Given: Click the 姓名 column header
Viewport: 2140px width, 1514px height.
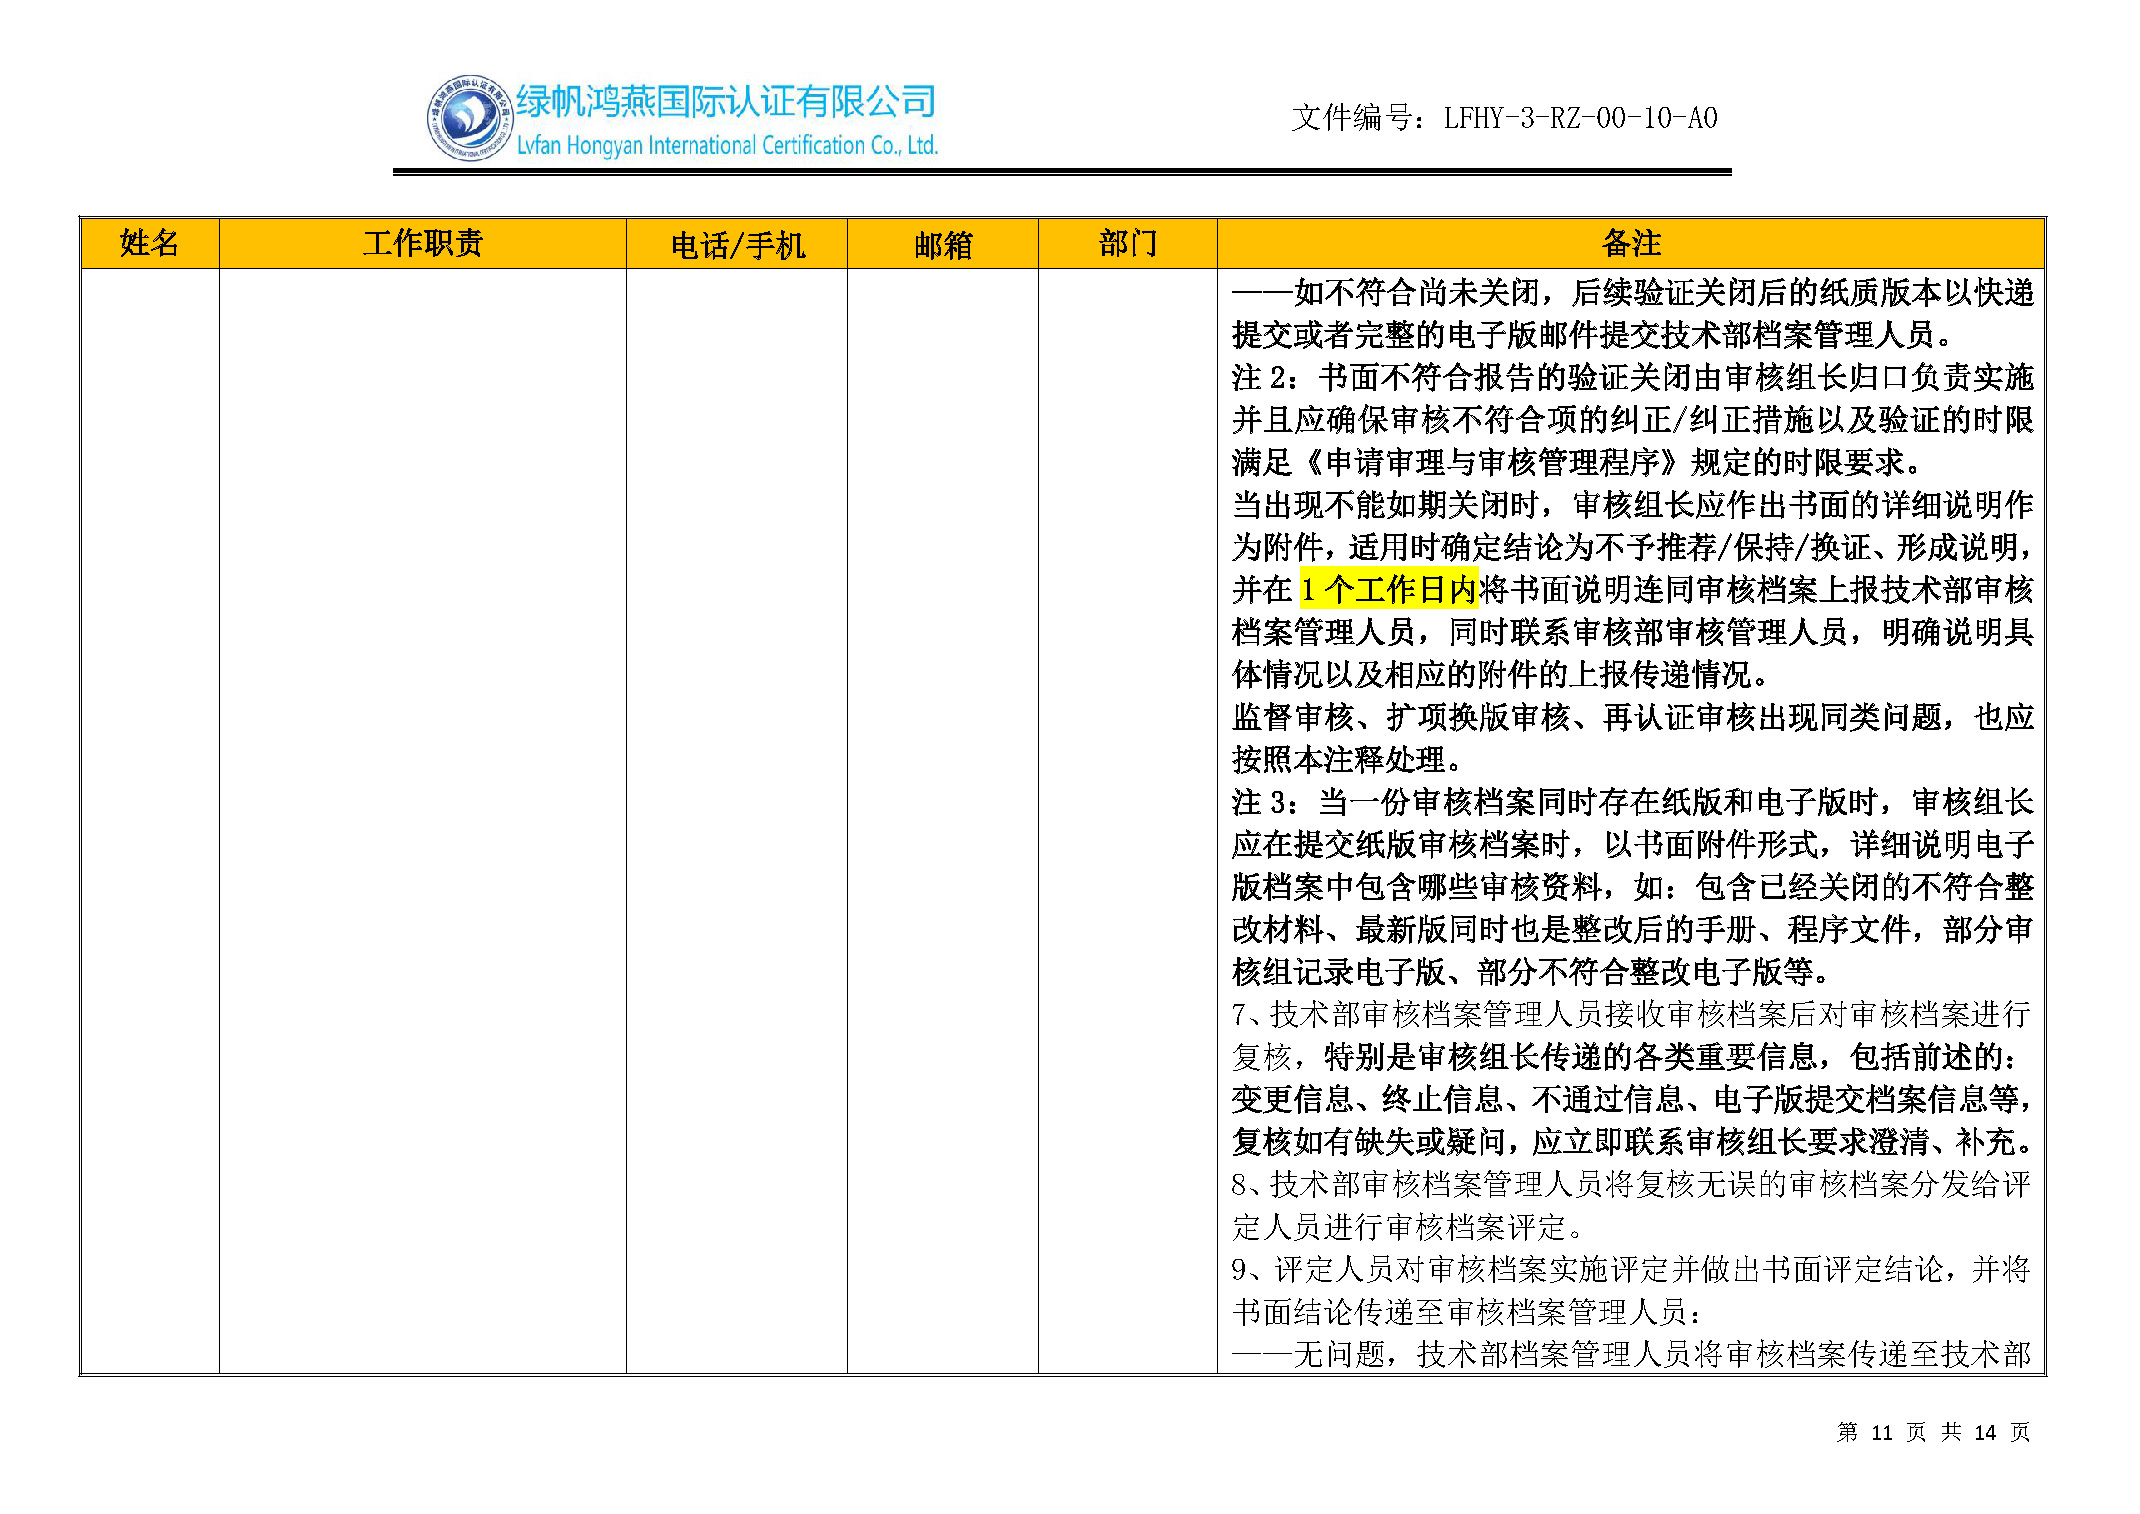Looking at the screenshot, I should click(x=149, y=243).
